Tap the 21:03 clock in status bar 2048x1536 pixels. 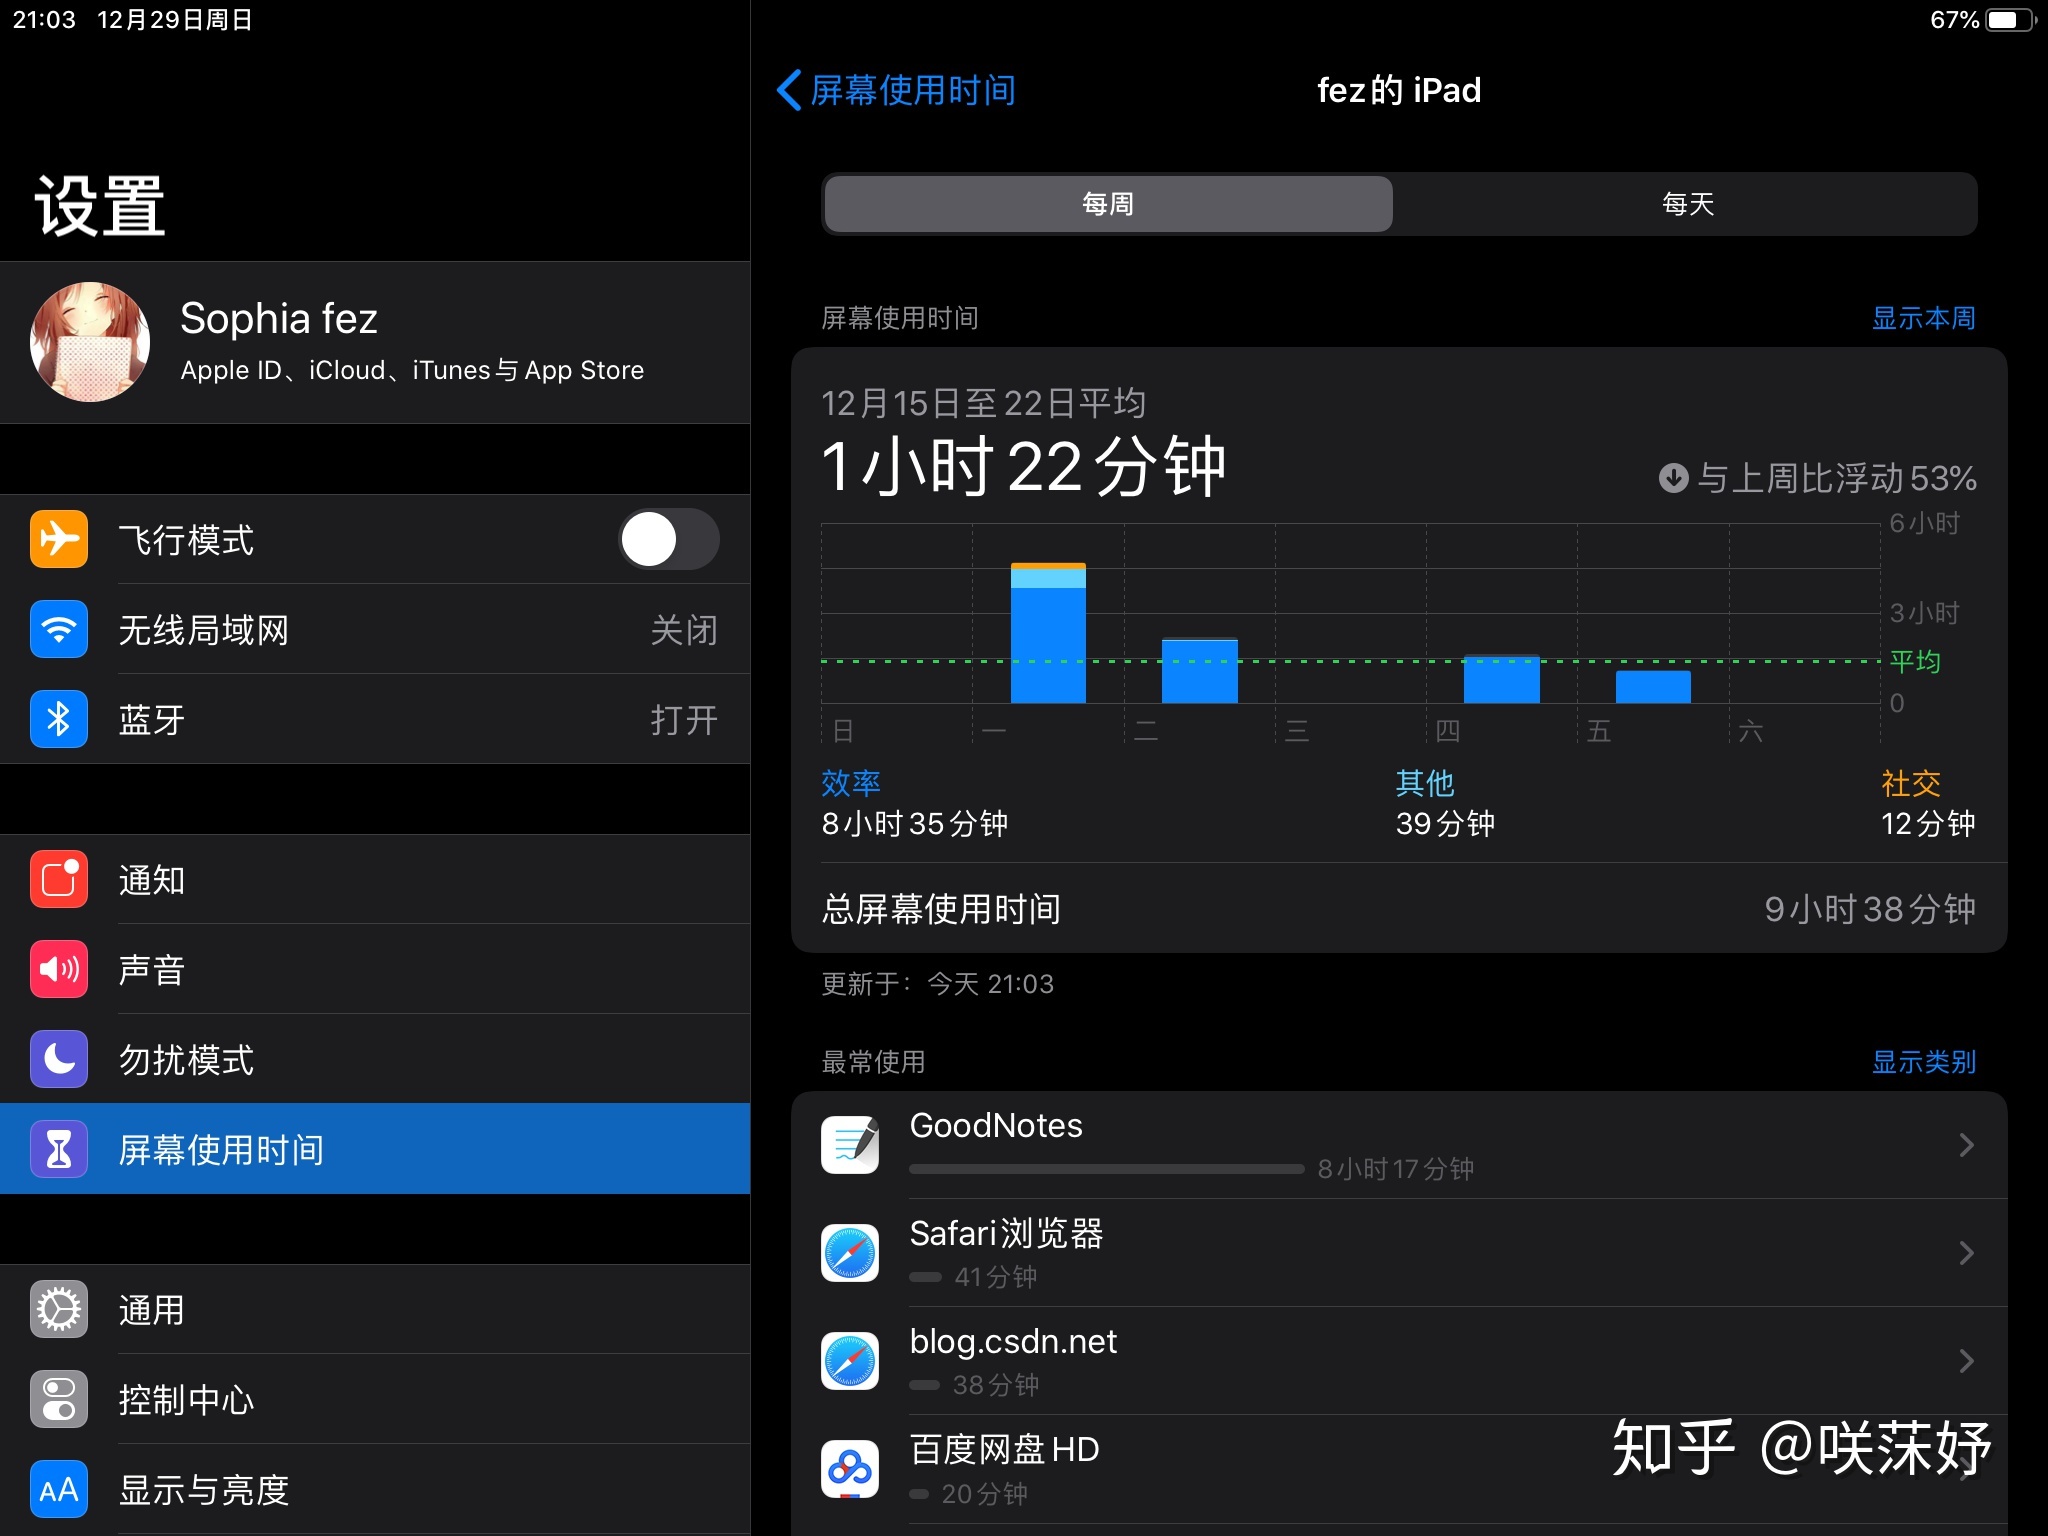click(44, 20)
